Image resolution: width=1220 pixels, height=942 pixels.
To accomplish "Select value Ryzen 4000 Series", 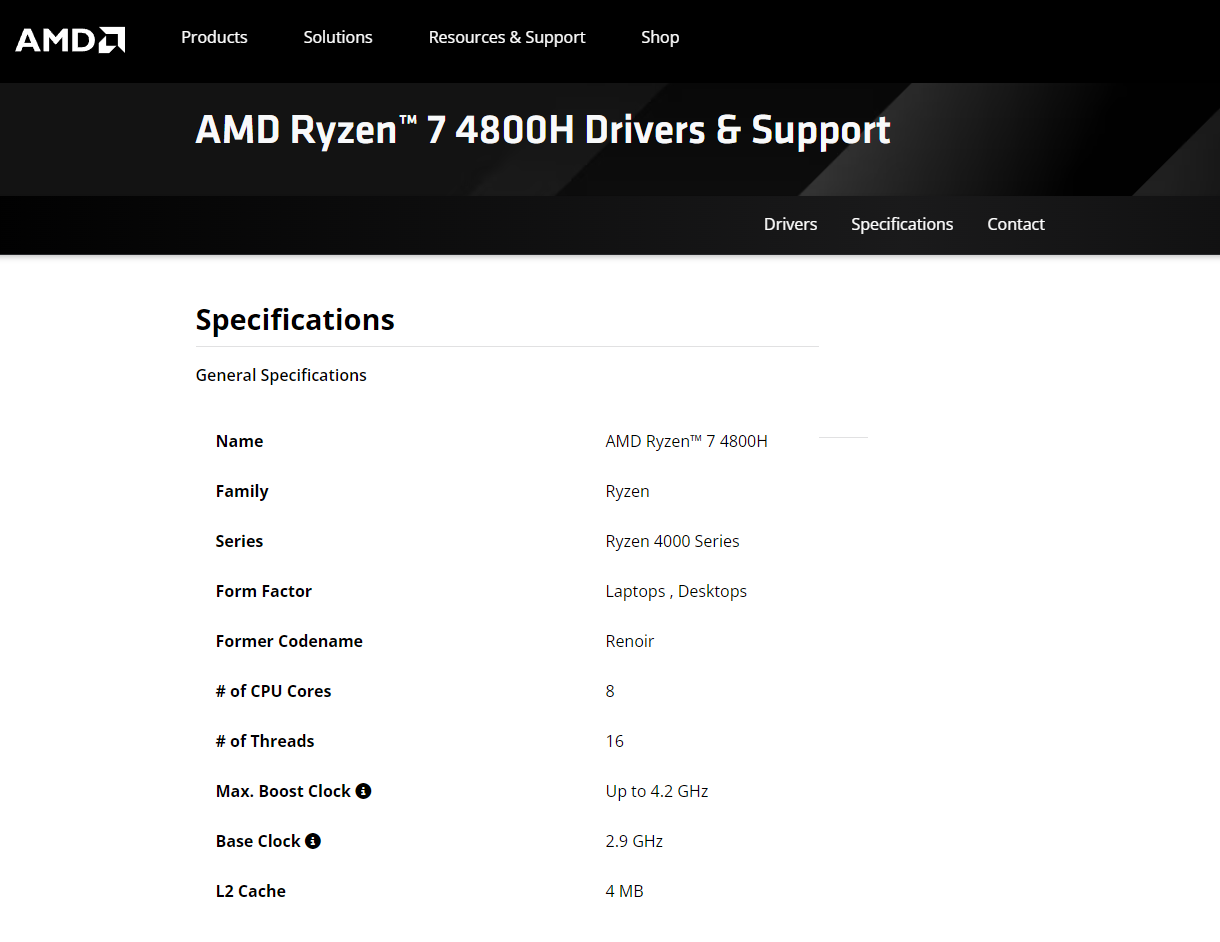I will click(x=673, y=541).
